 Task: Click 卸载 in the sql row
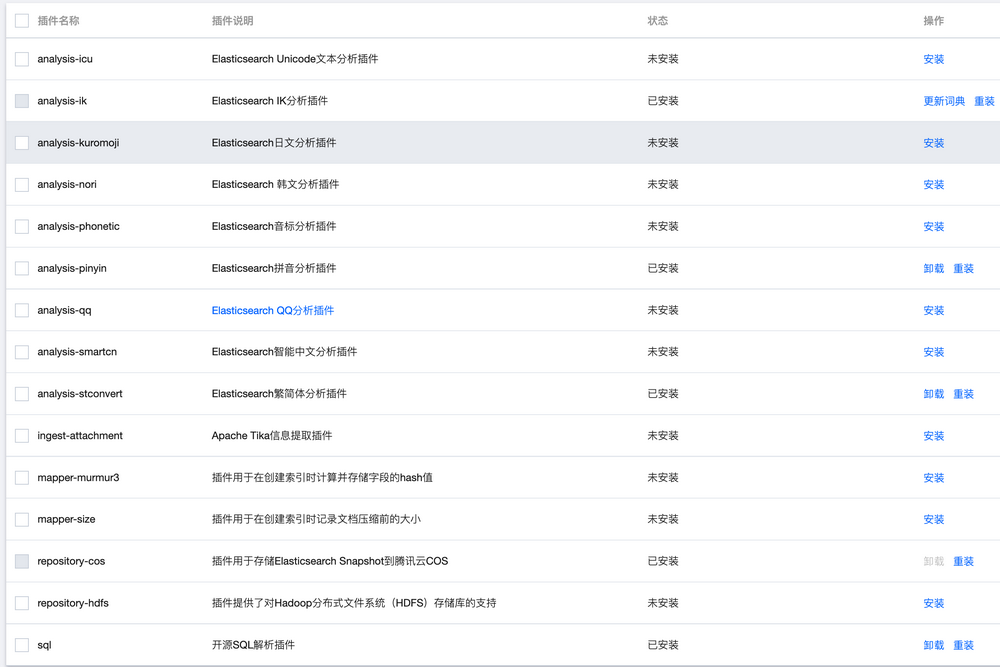933,645
